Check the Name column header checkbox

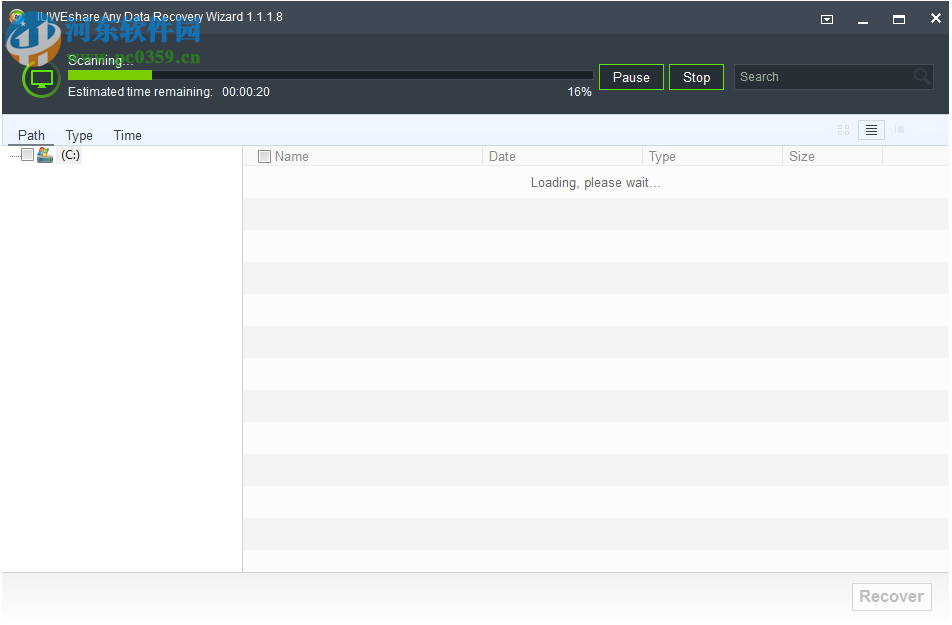coord(265,156)
